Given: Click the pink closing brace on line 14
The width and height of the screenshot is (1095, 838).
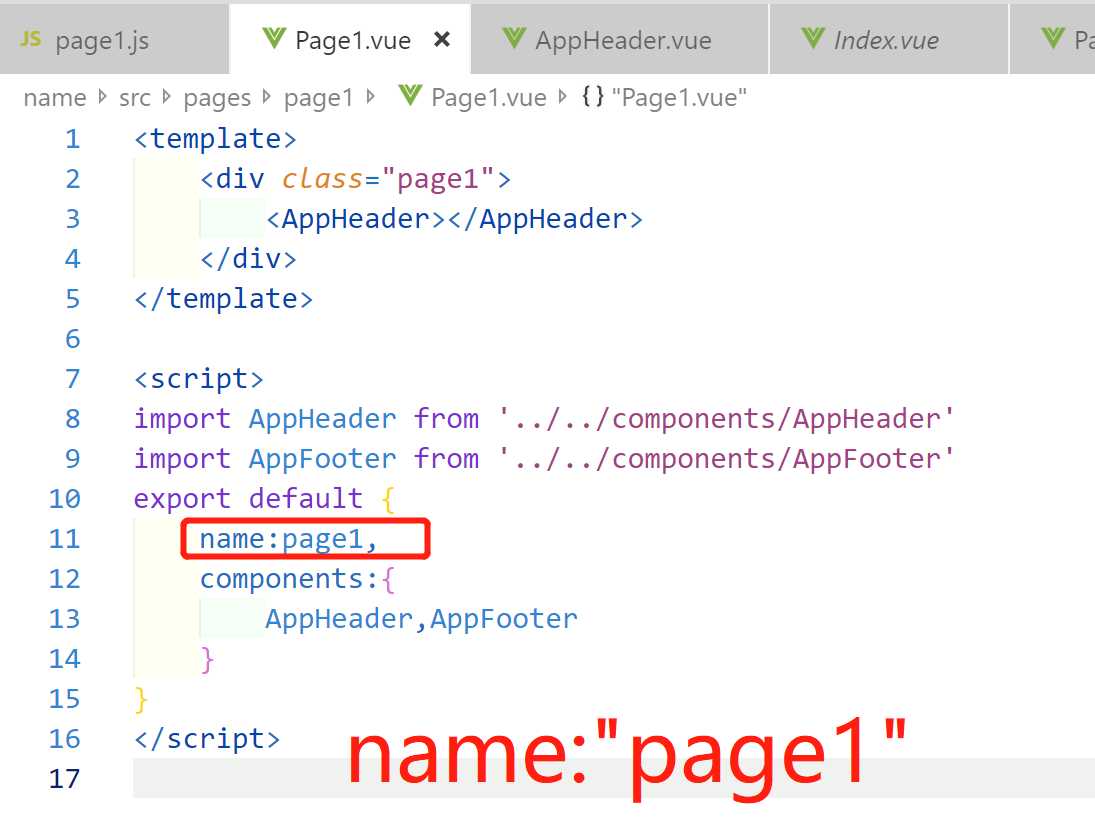Looking at the screenshot, I should click(207, 659).
